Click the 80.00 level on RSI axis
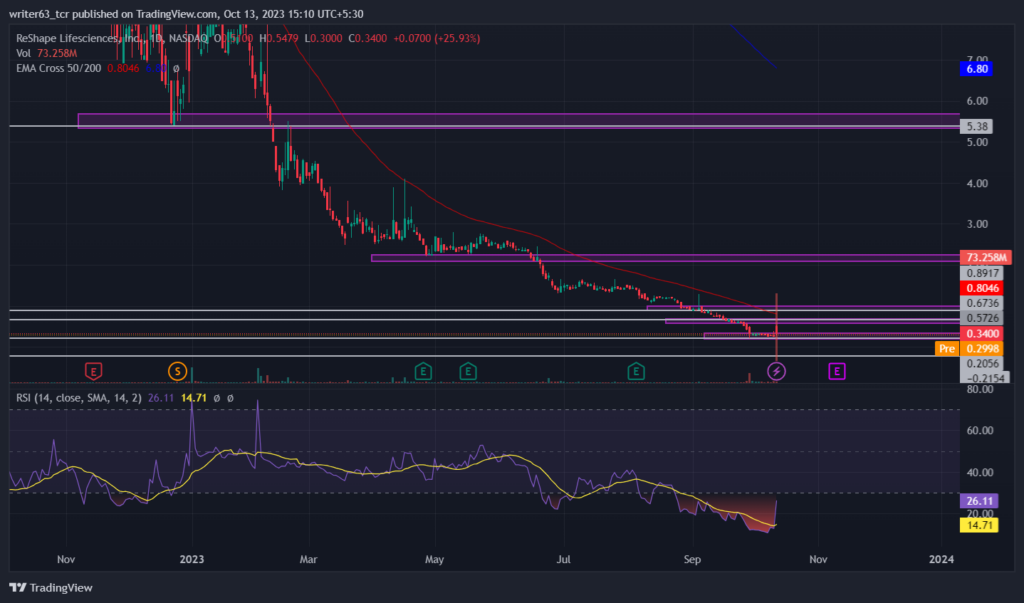The height and width of the screenshot is (603, 1024). point(978,389)
